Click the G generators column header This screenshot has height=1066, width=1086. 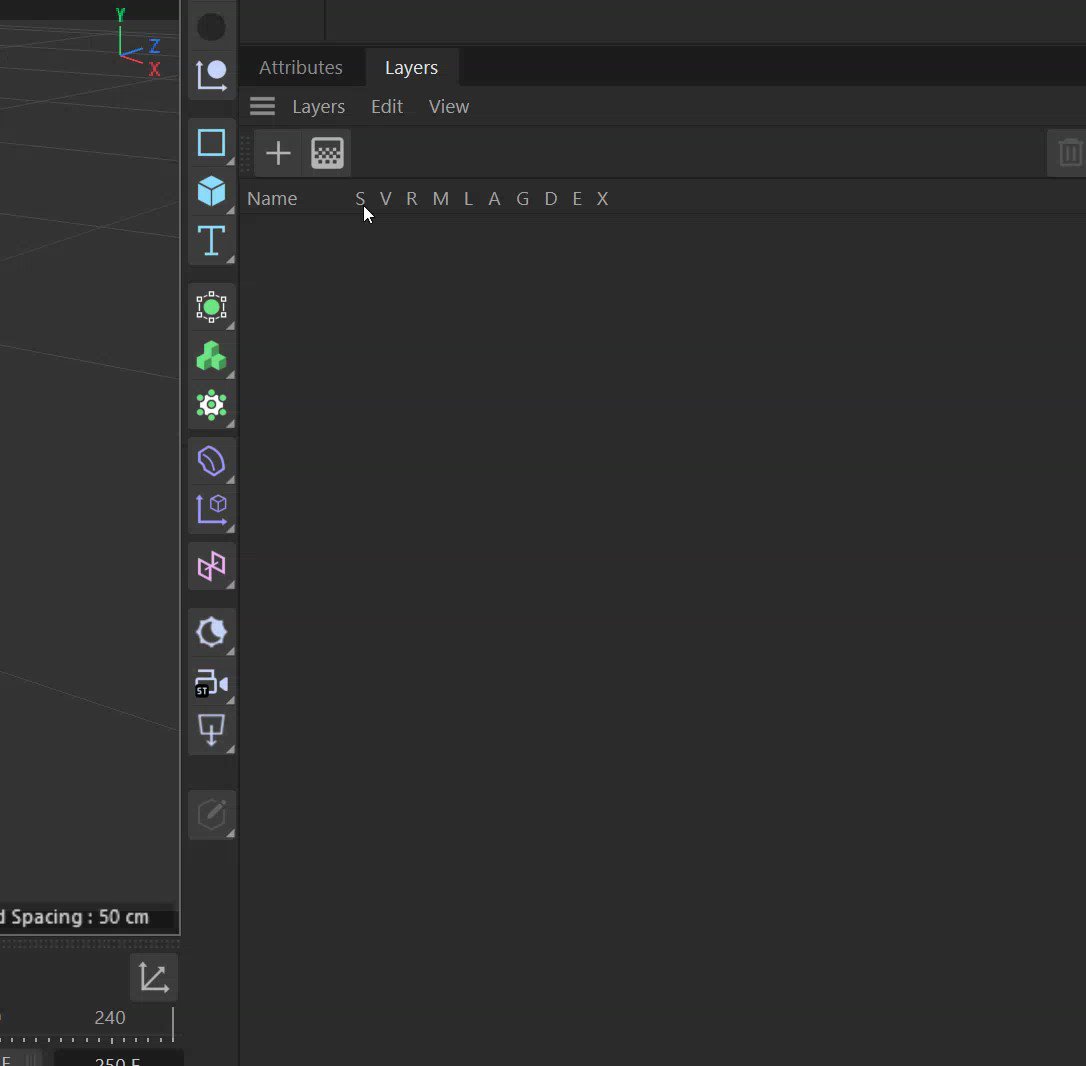click(x=523, y=199)
